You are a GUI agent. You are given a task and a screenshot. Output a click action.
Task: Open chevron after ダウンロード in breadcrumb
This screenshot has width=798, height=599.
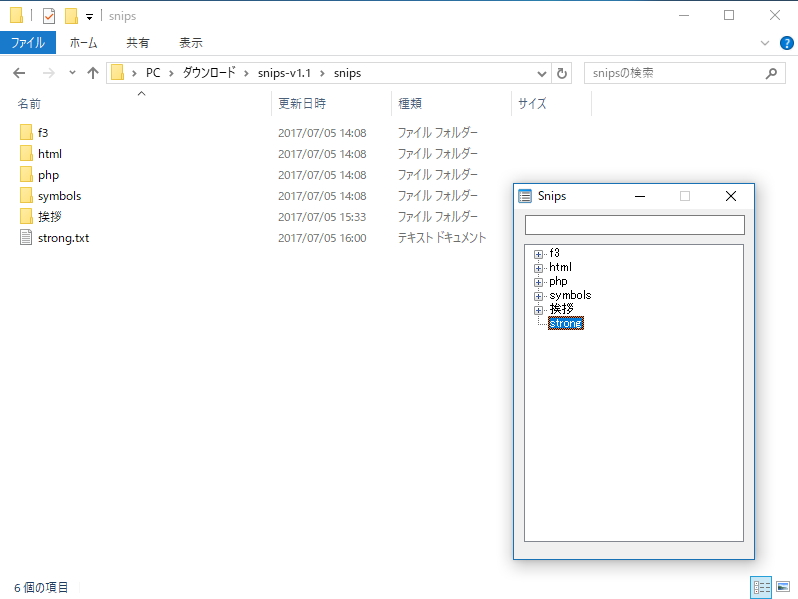pyautogui.click(x=246, y=74)
